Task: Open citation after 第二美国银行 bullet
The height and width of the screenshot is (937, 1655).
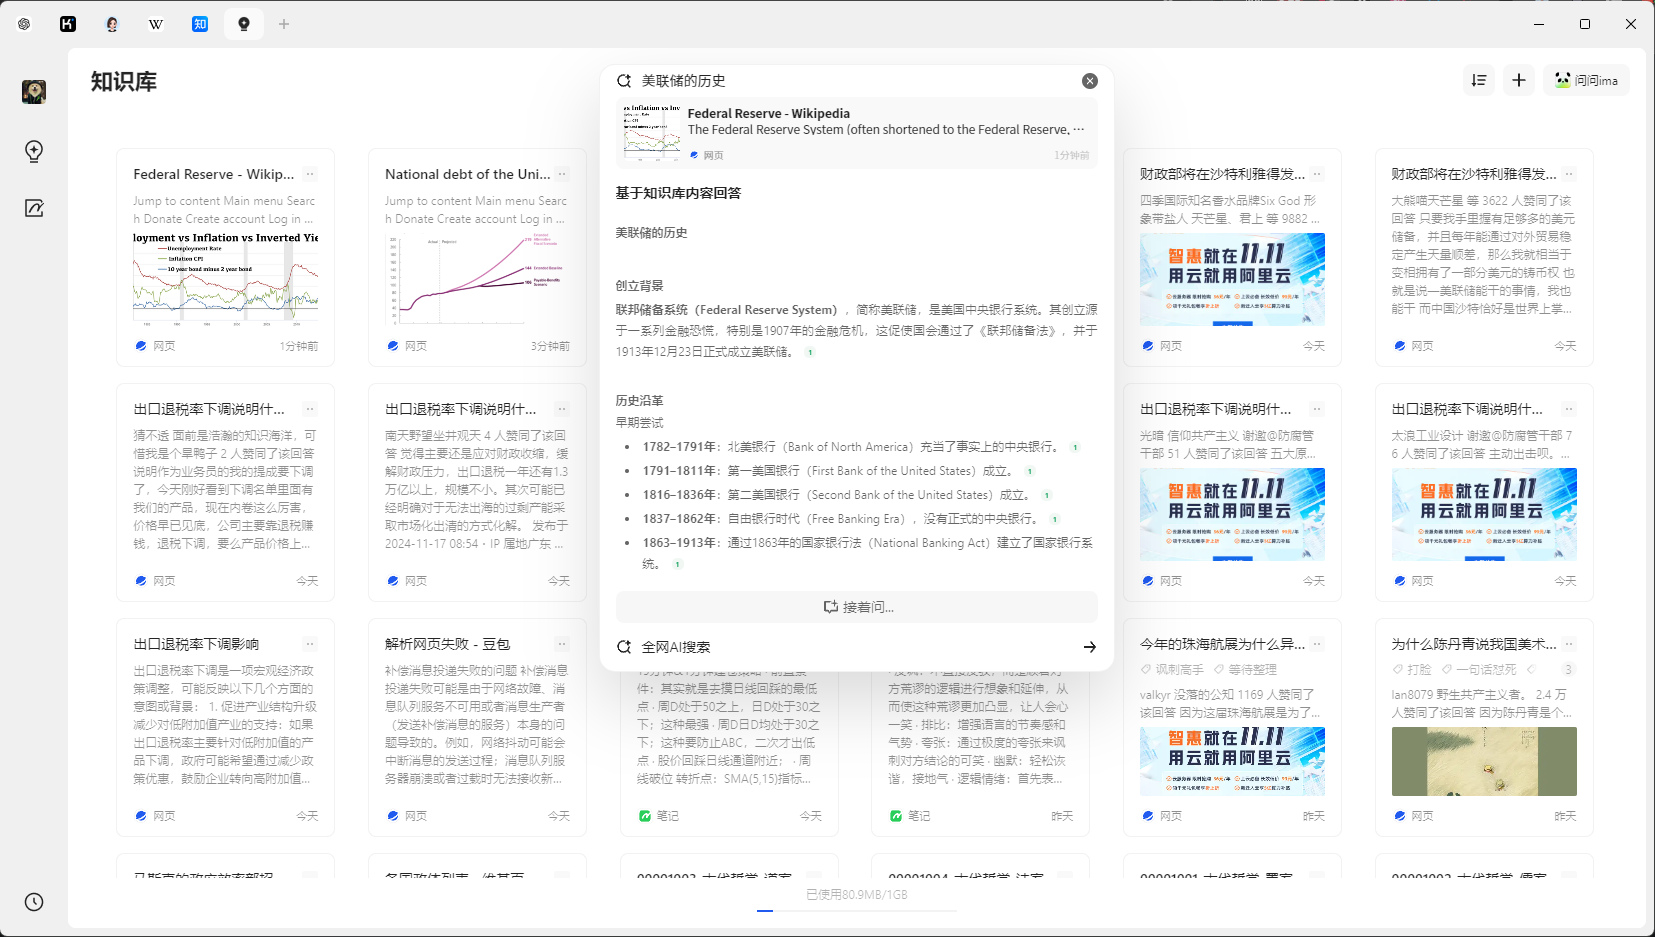Action: [x=1047, y=495]
